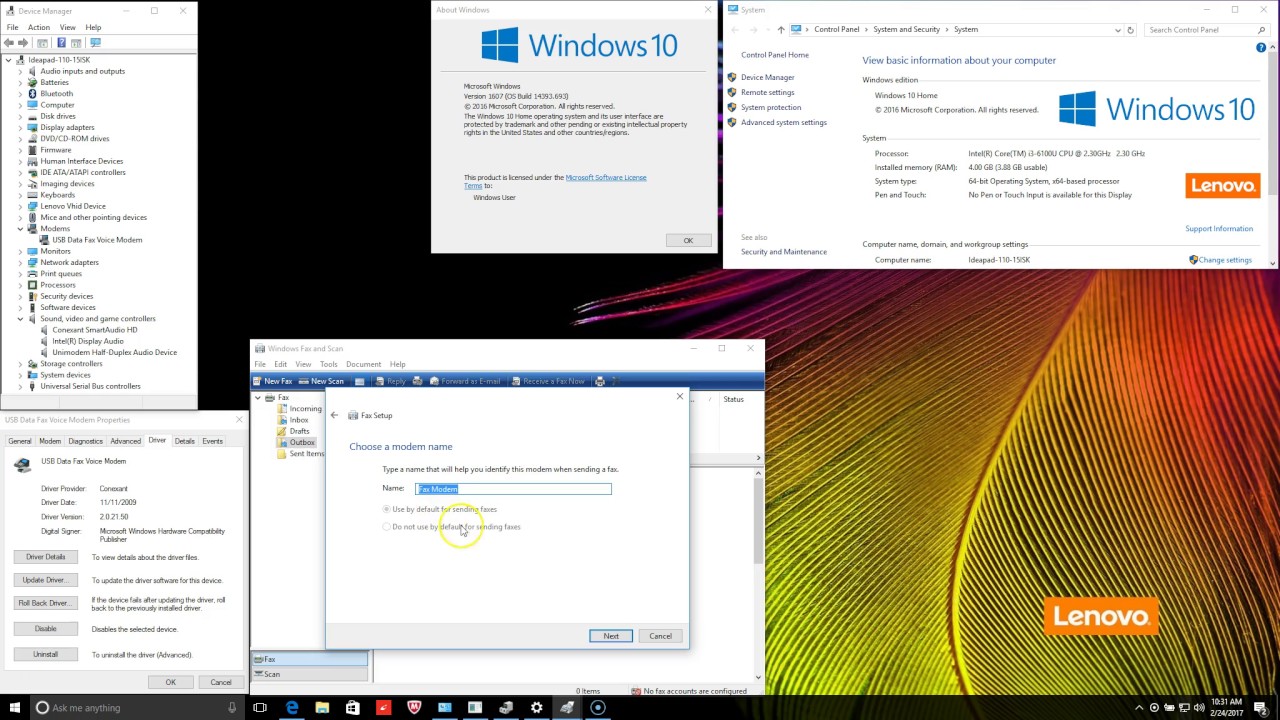Click Uninstall in the modem driver tab
Viewport: 1280px width, 720px height.
tap(45, 654)
